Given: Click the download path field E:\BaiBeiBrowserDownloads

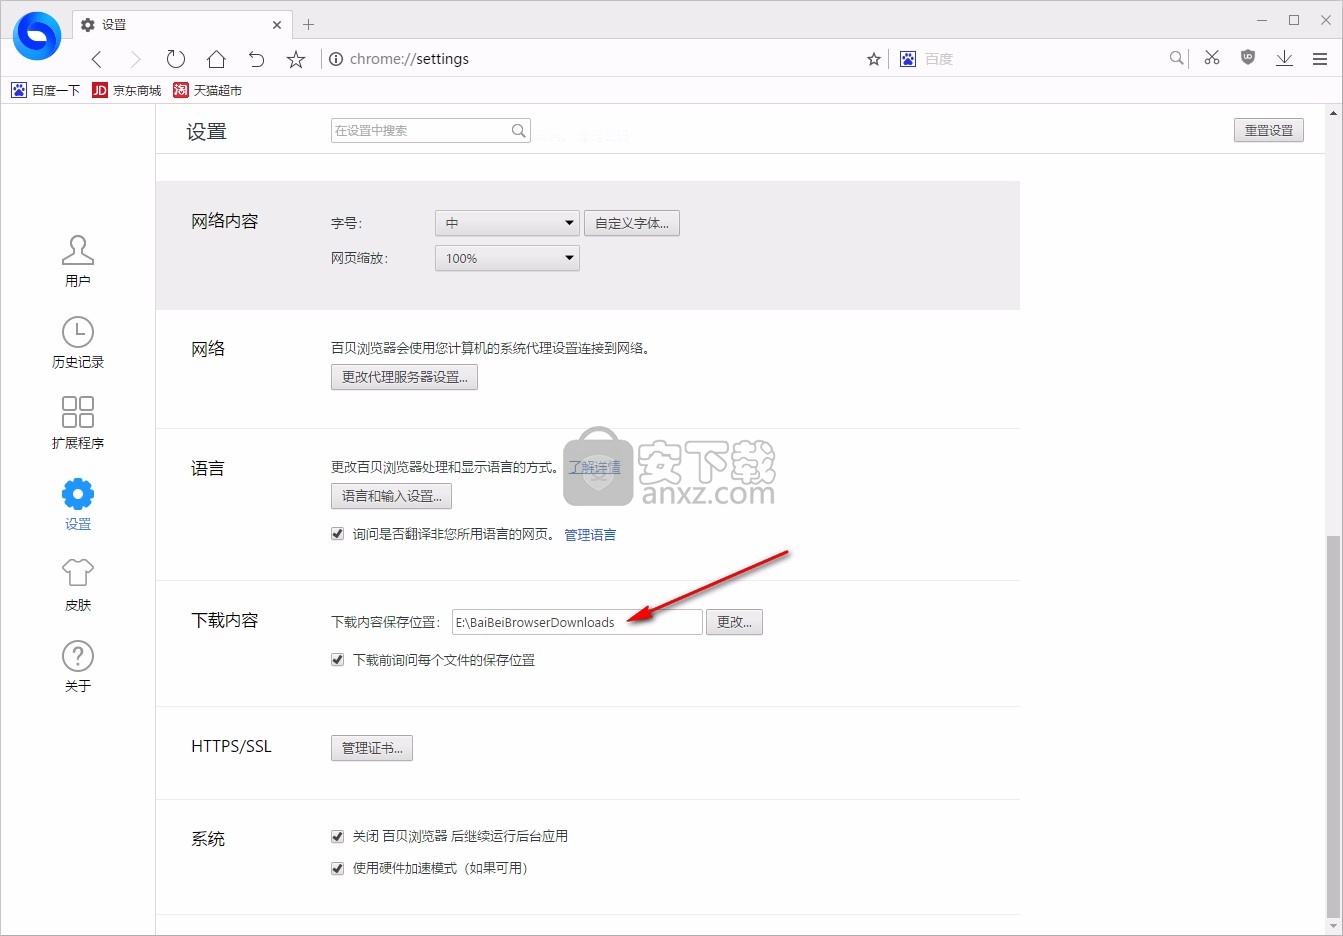Looking at the screenshot, I should click(577, 622).
